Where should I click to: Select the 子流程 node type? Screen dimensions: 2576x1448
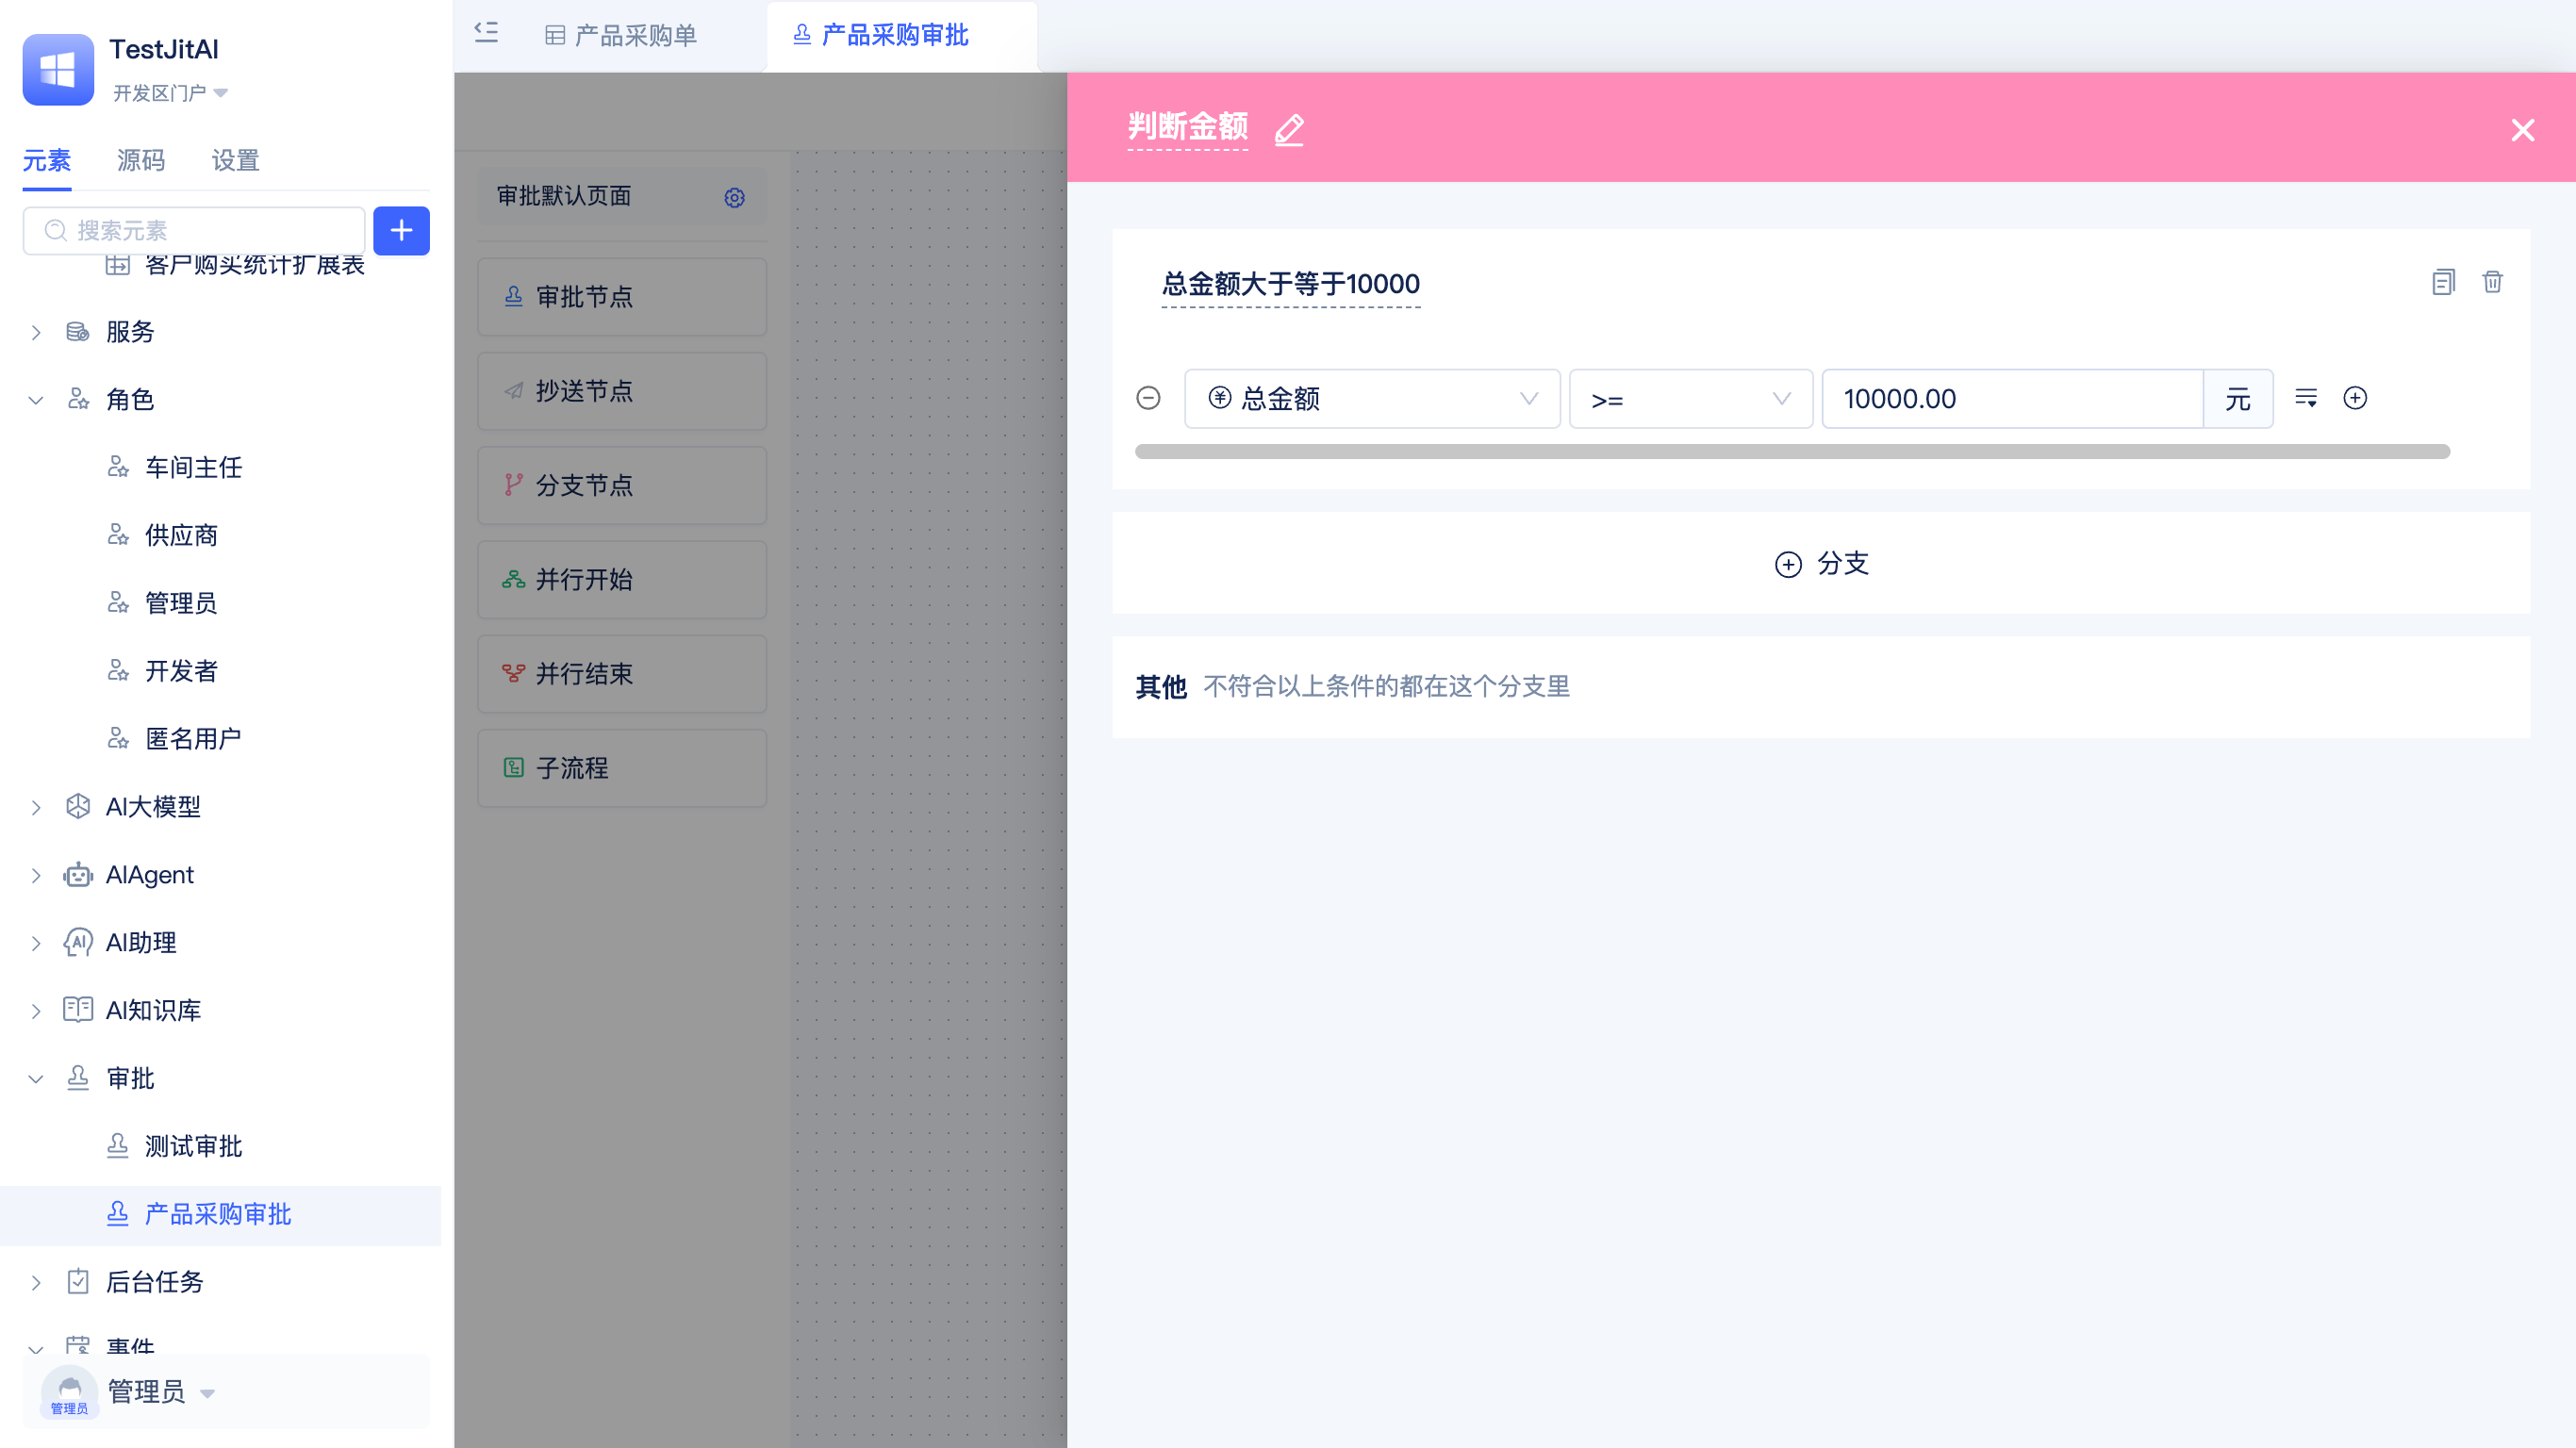tap(622, 768)
